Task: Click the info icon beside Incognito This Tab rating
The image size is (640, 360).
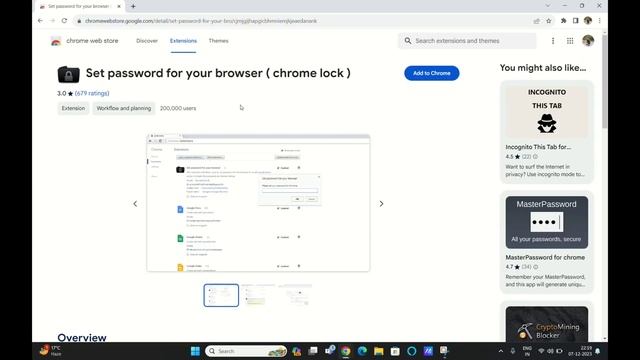Action: click(x=535, y=157)
